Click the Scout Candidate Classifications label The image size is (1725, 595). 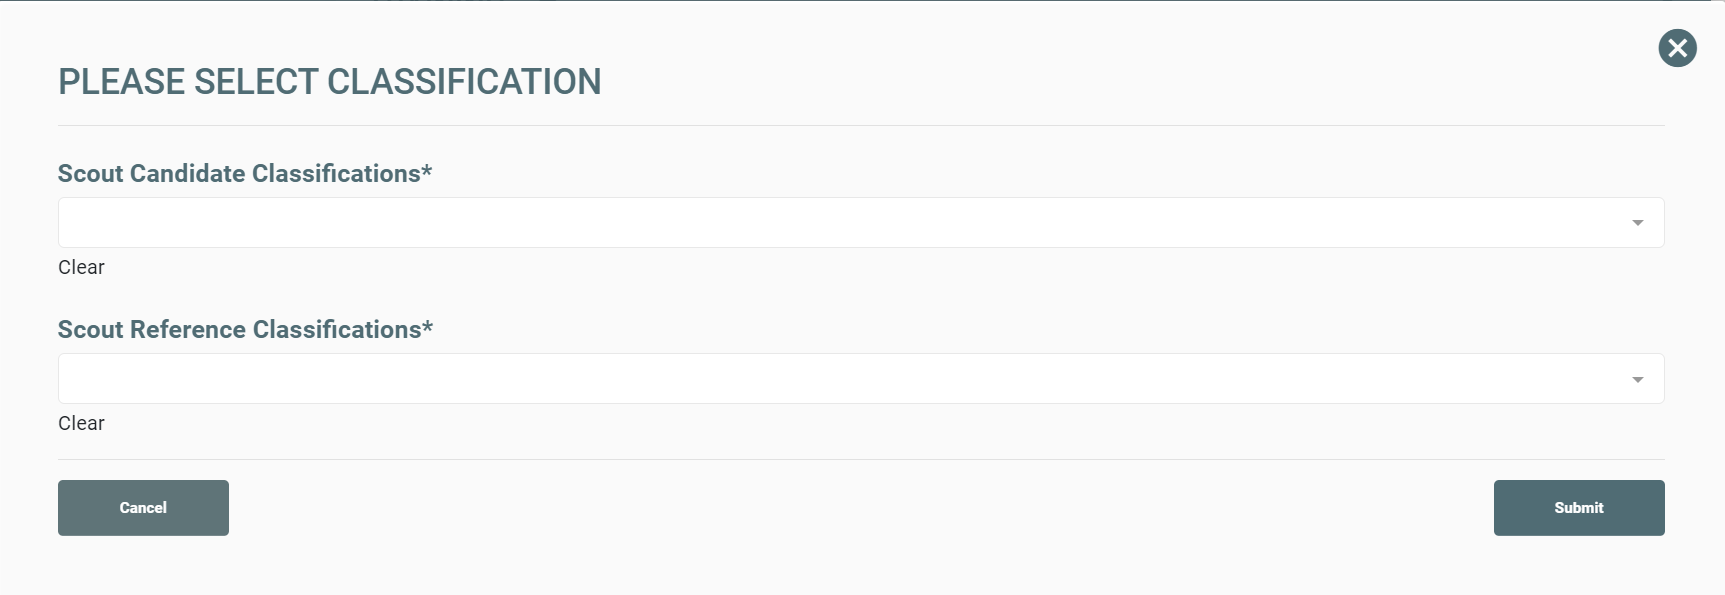click(245, 173)
